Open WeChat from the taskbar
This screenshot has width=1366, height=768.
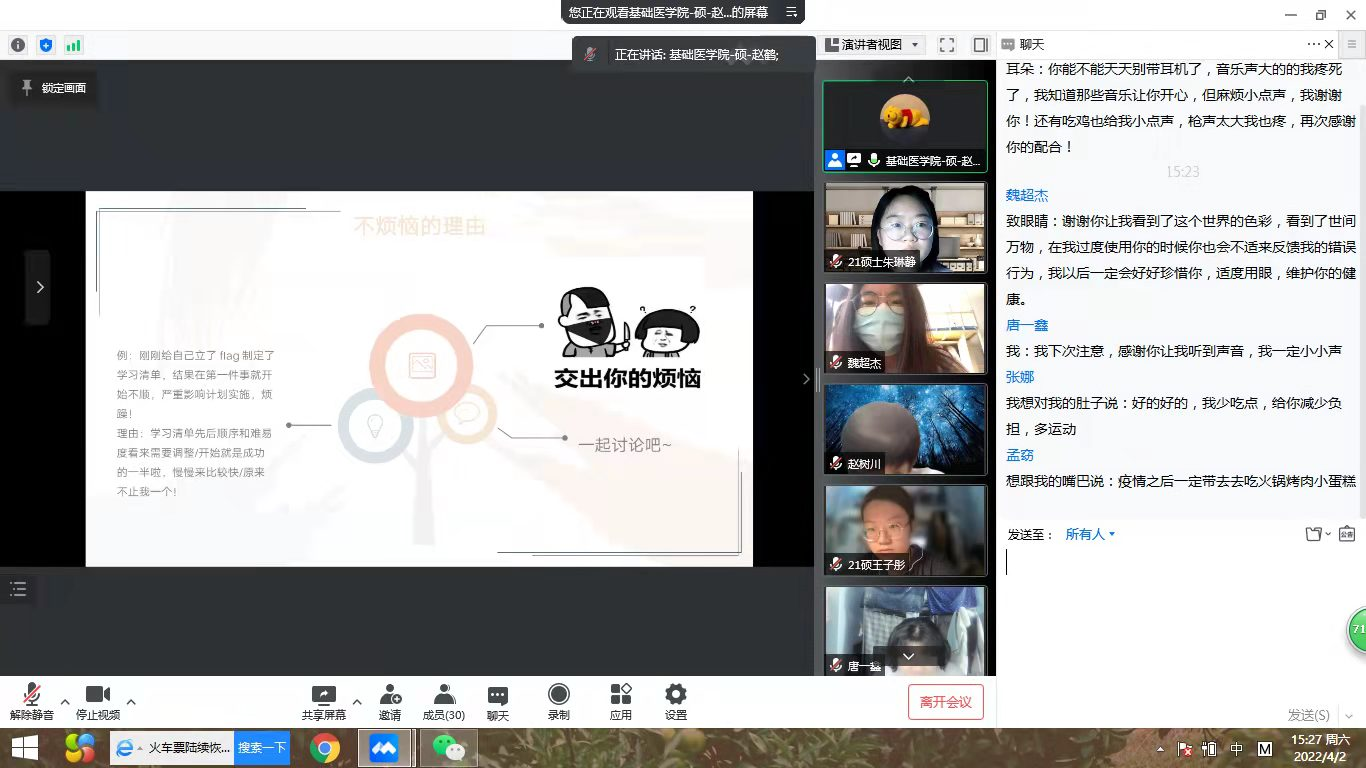click(447, 748)
